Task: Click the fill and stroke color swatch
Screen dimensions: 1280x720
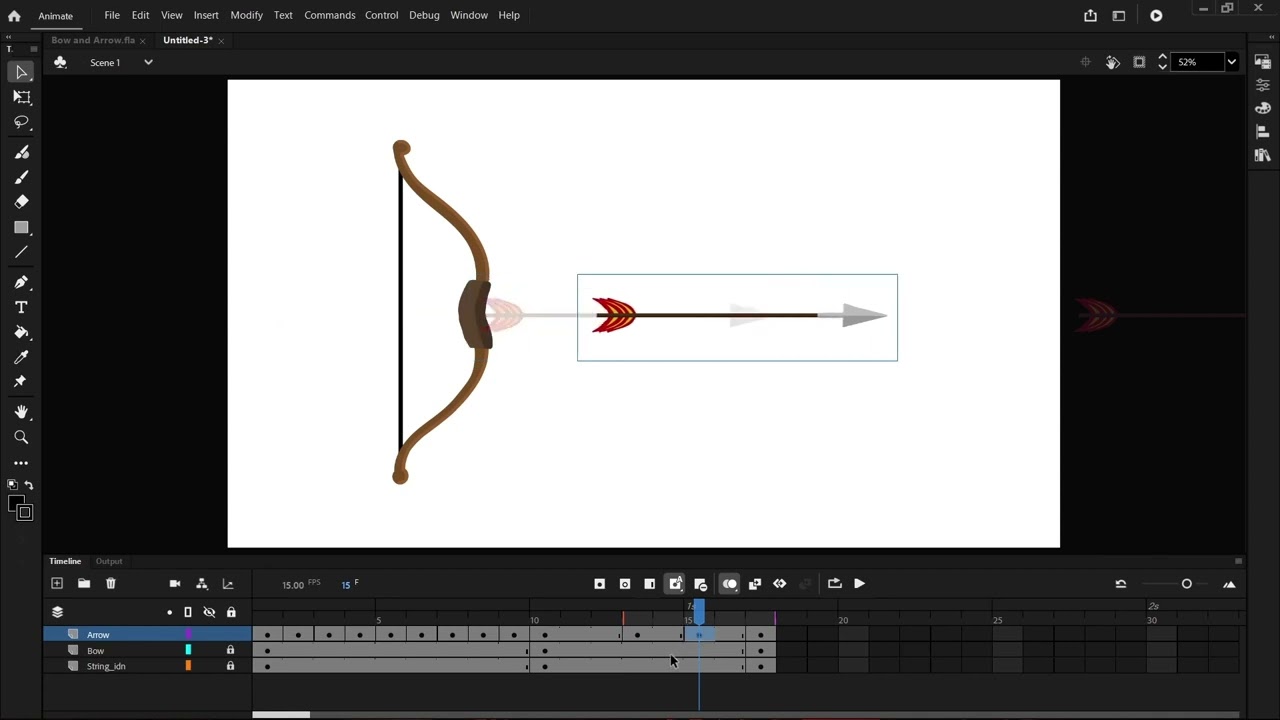Action: [x=21, y=508]
